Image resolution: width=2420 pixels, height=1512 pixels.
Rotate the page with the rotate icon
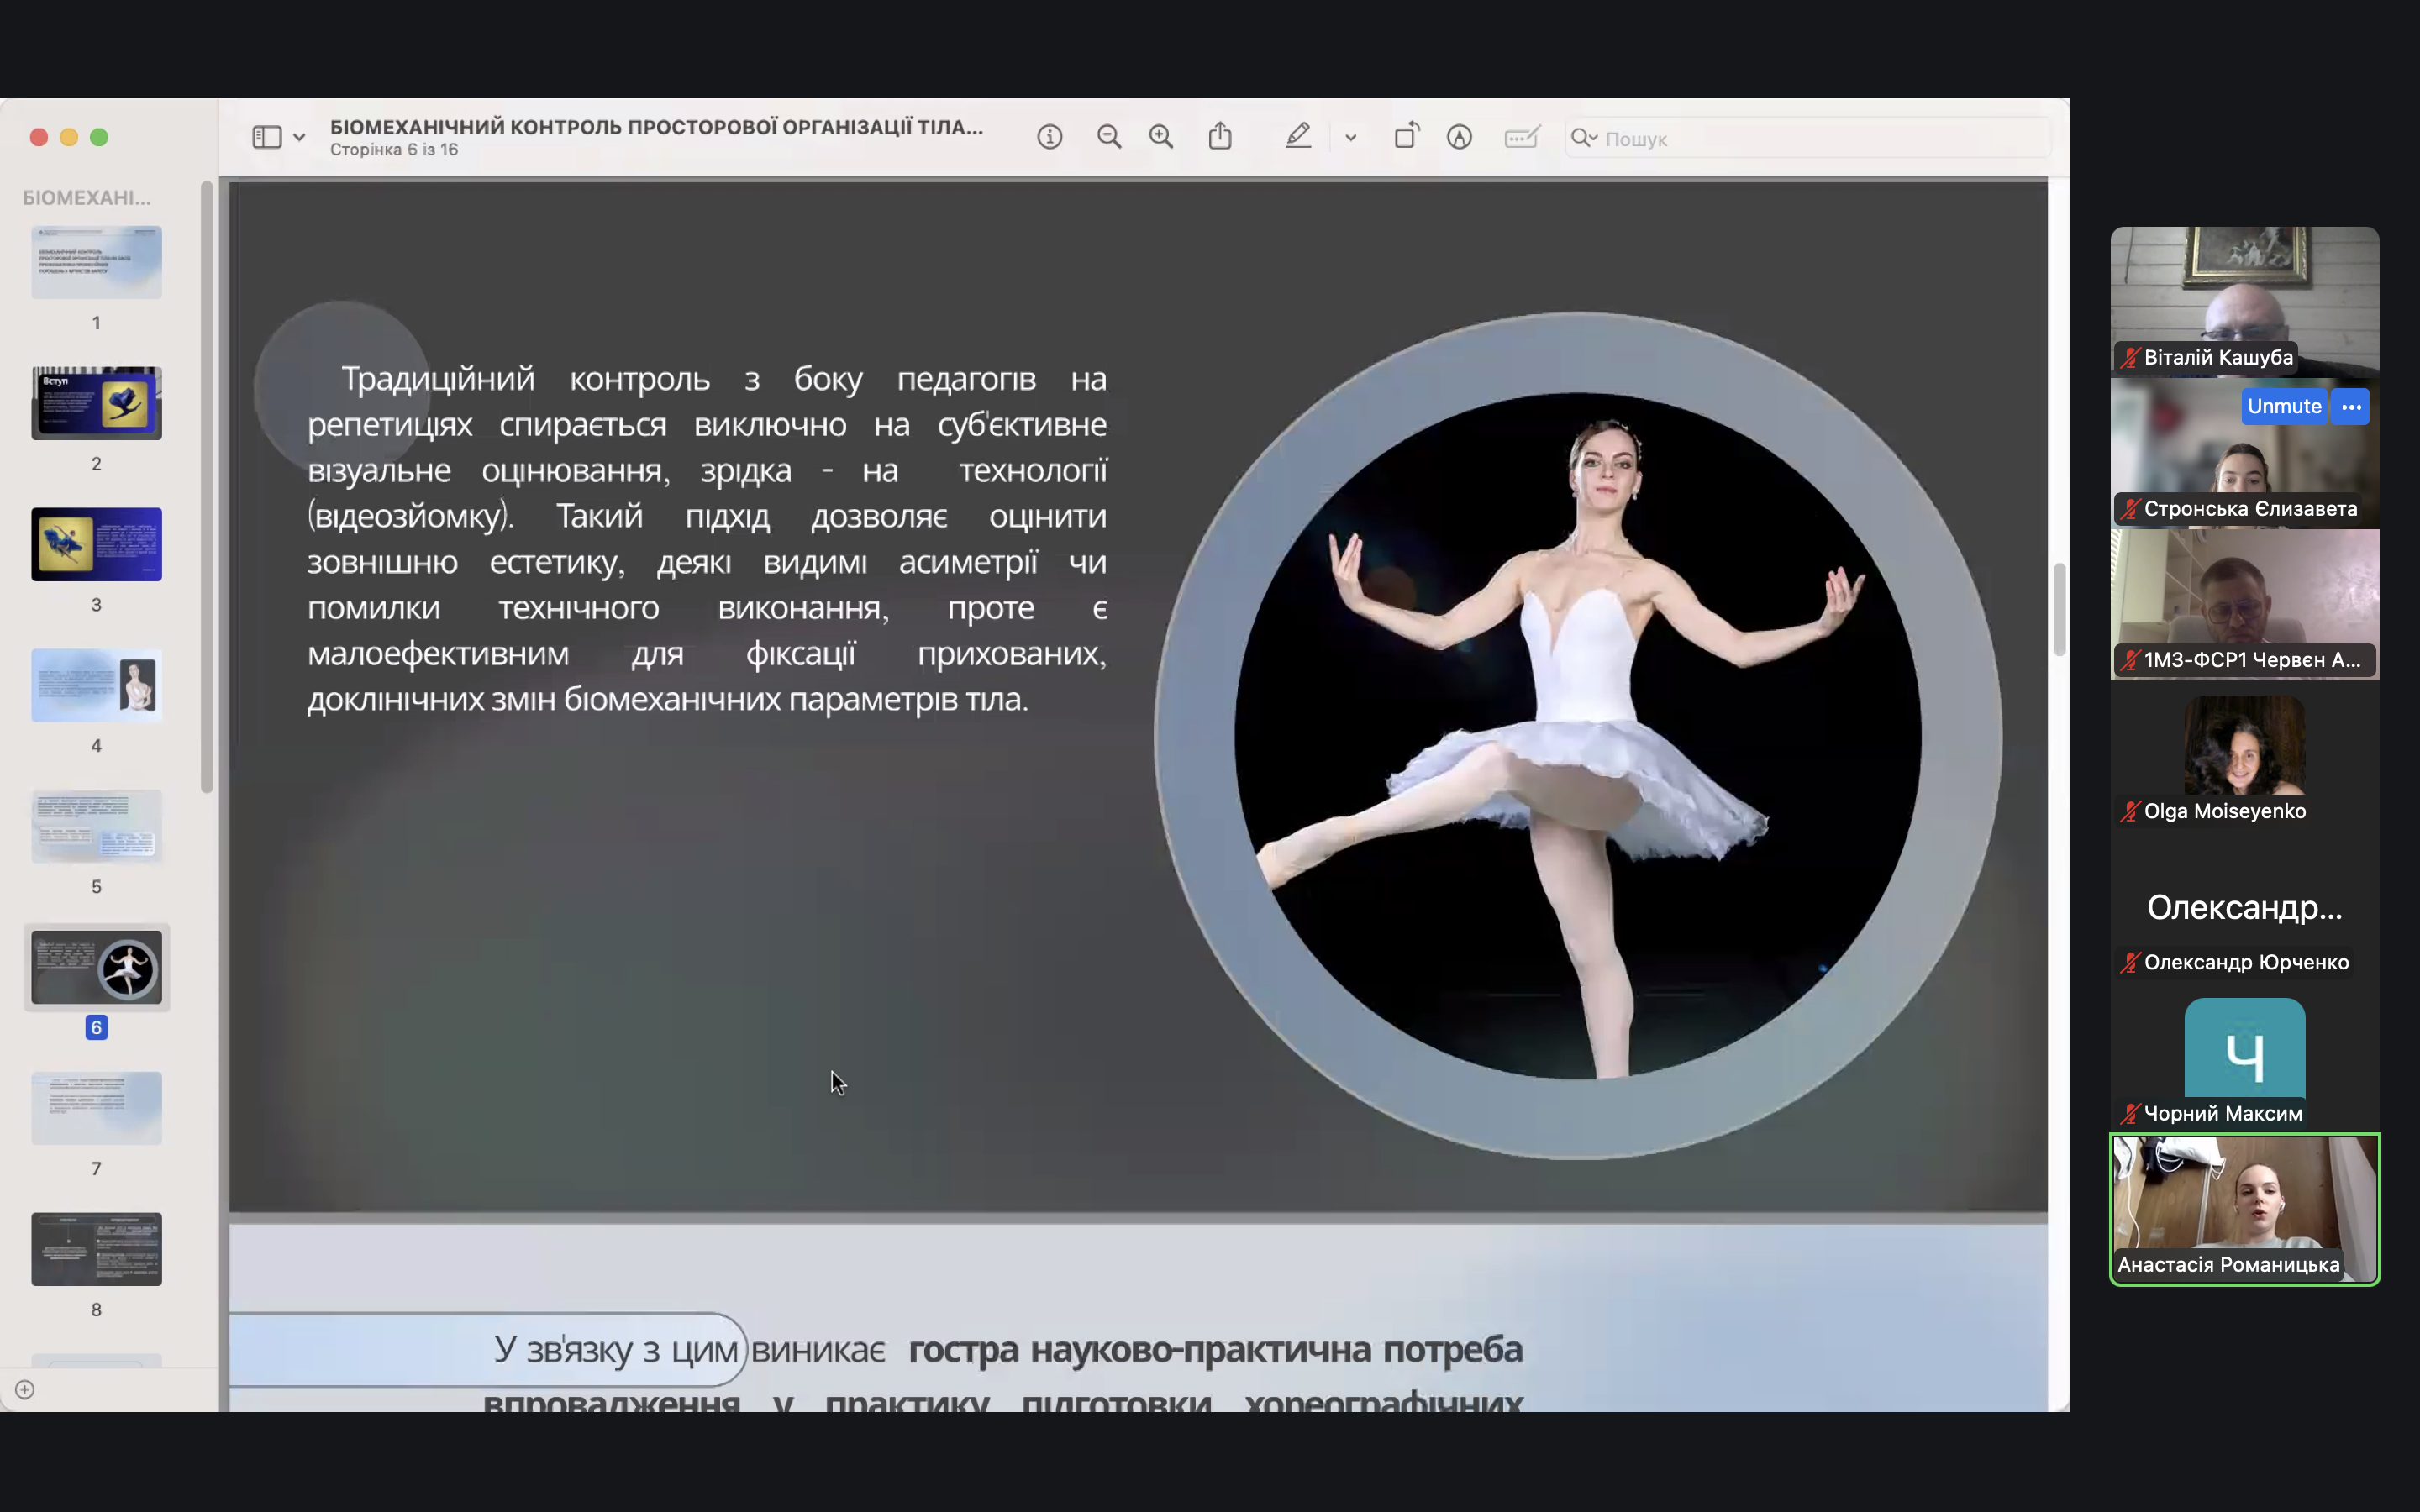click(1407, 136)
